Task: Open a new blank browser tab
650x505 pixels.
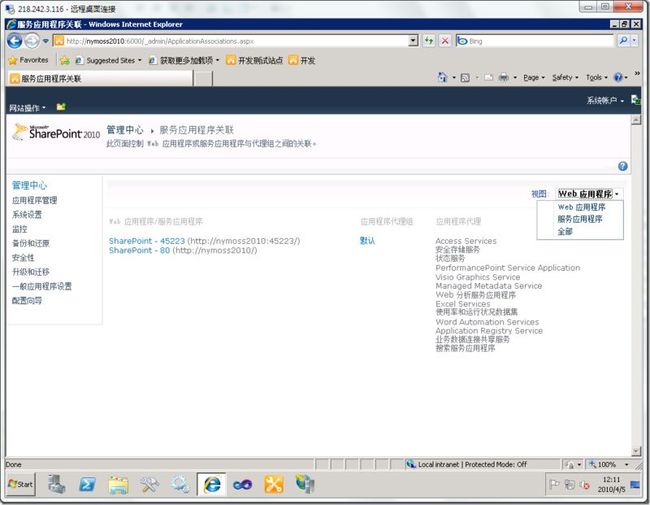Action: click(203, 78)
